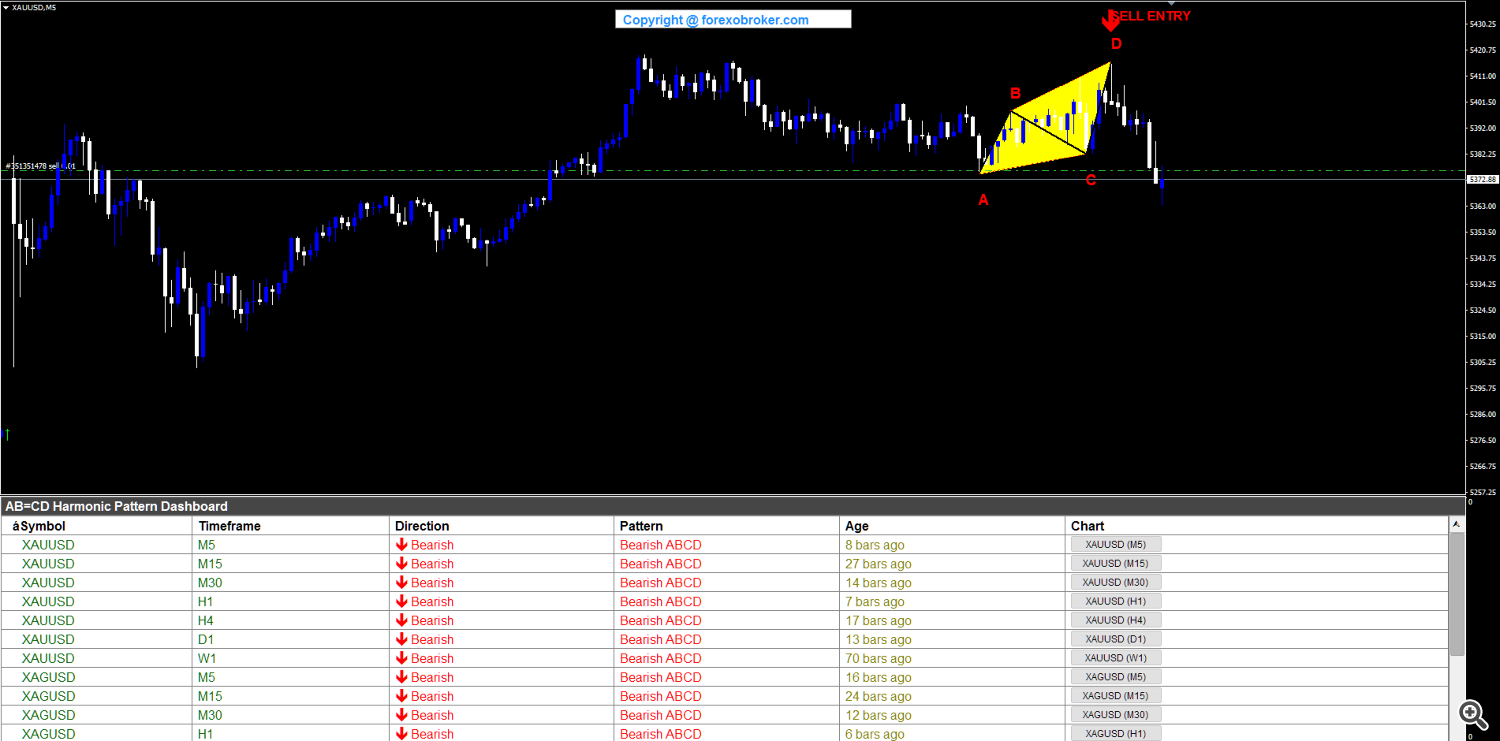Click the 5430.25 price axis label

click(x=1482, y=24)
